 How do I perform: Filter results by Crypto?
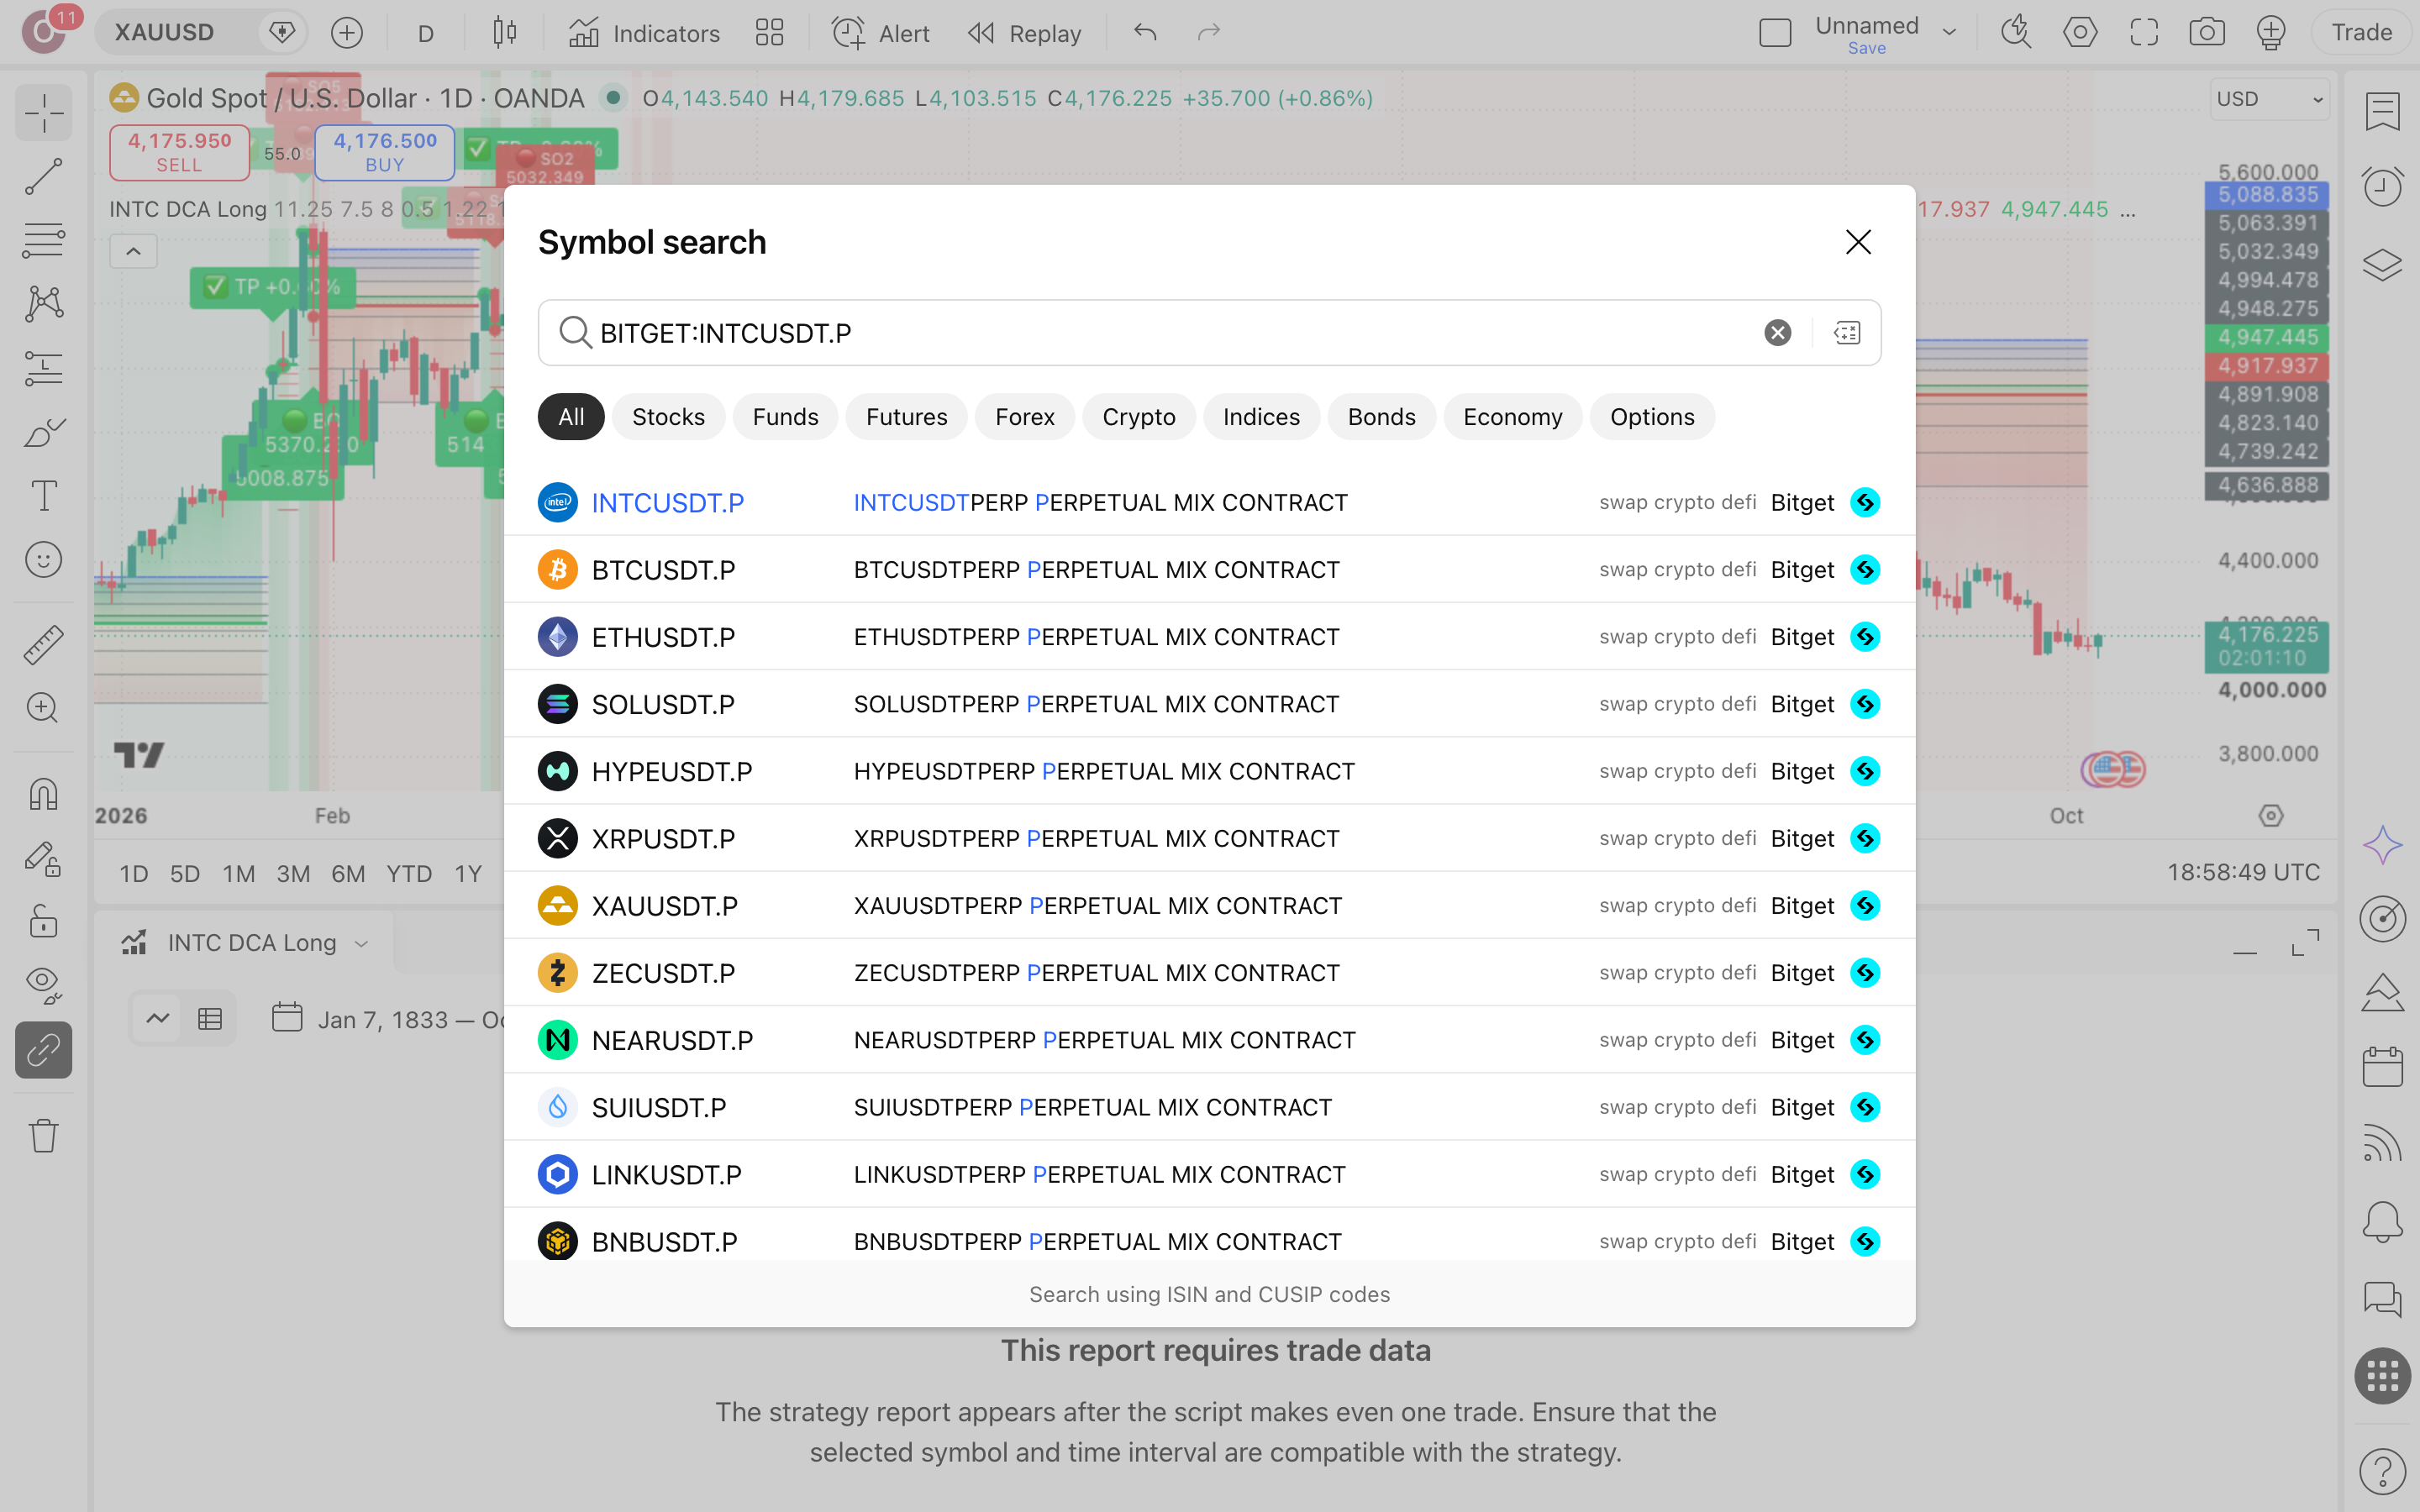click(1138, 417)
